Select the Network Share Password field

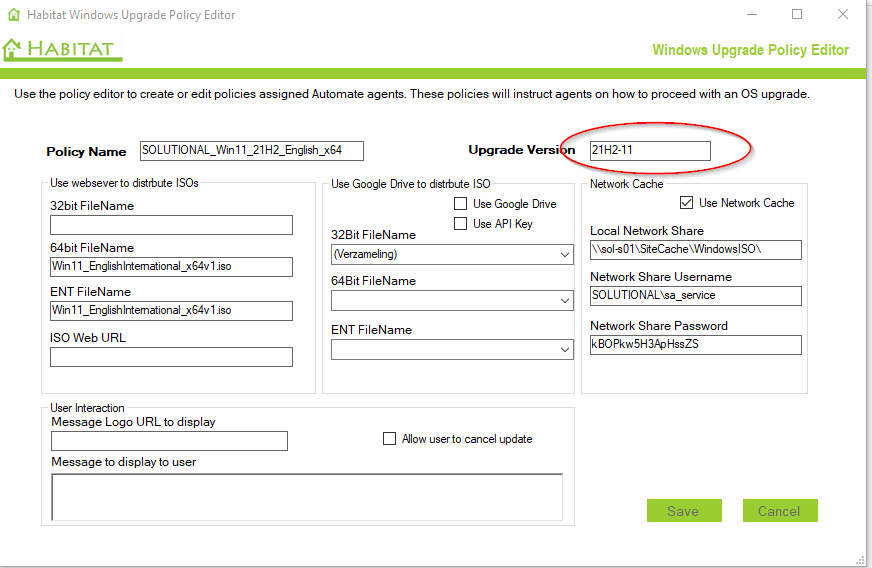695,345
